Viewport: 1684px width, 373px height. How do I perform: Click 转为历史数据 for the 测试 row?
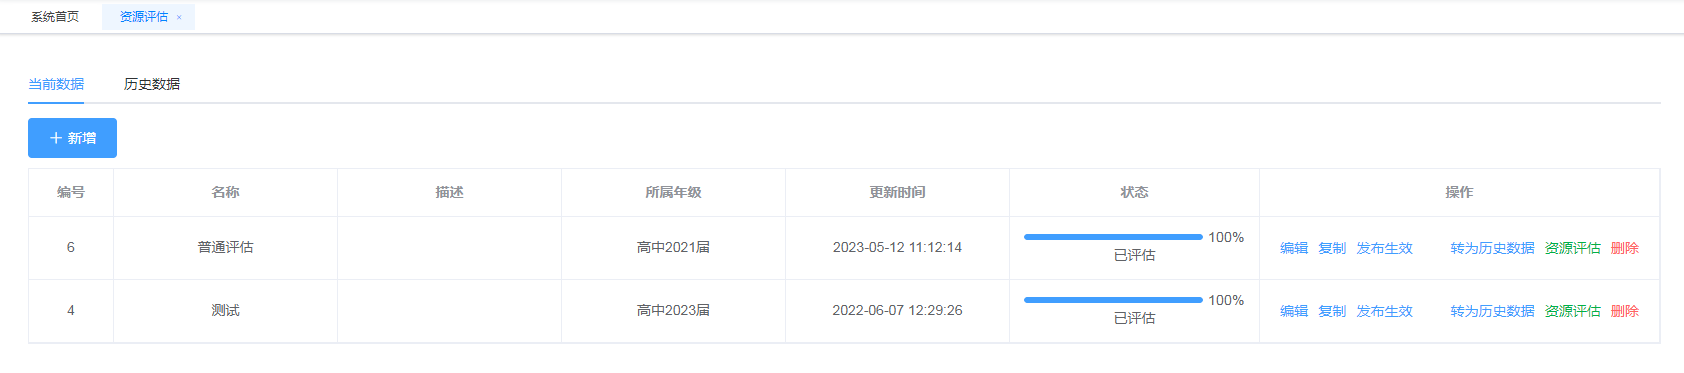(x=1492, y=311)
